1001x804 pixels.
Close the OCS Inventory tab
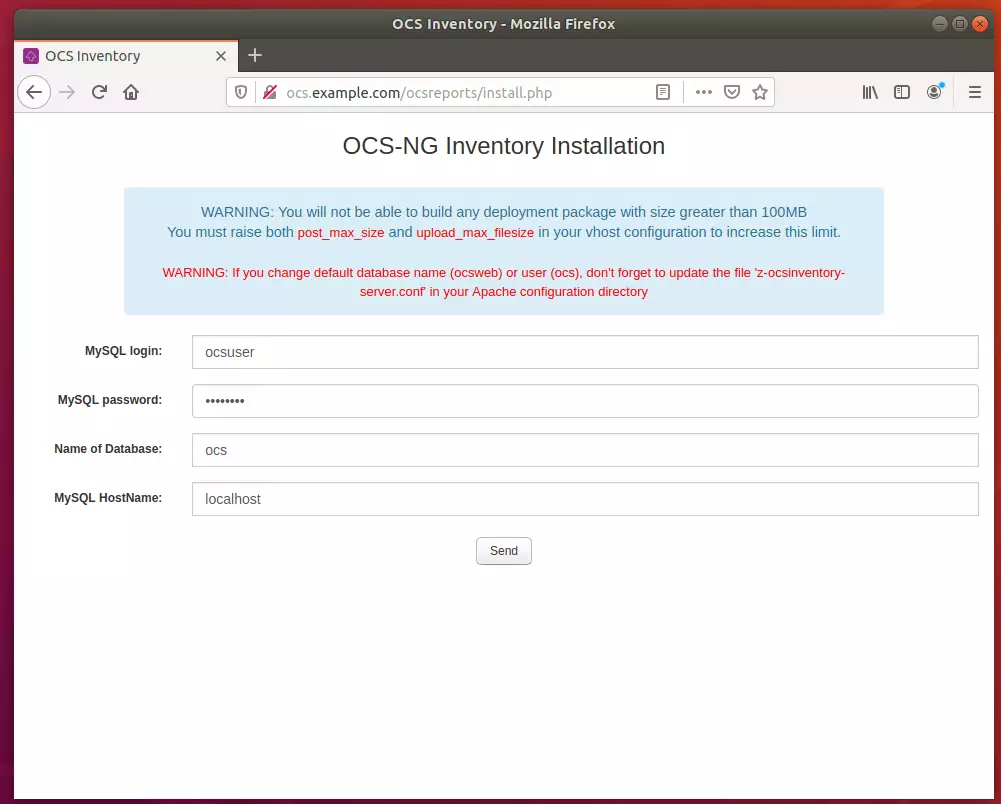[x=221, y=56]
